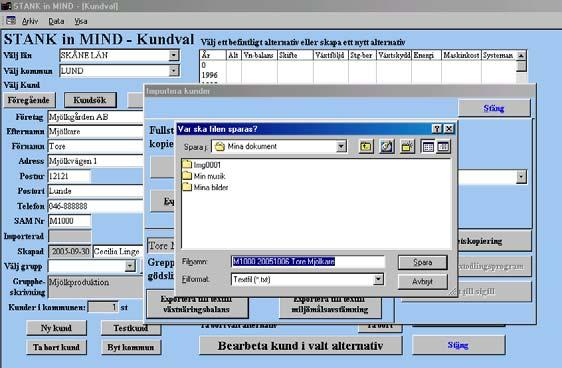Click the Postort field Lunde
This screenshot has height=368, width=562.
pyautogui.click(x=95, y=191)
